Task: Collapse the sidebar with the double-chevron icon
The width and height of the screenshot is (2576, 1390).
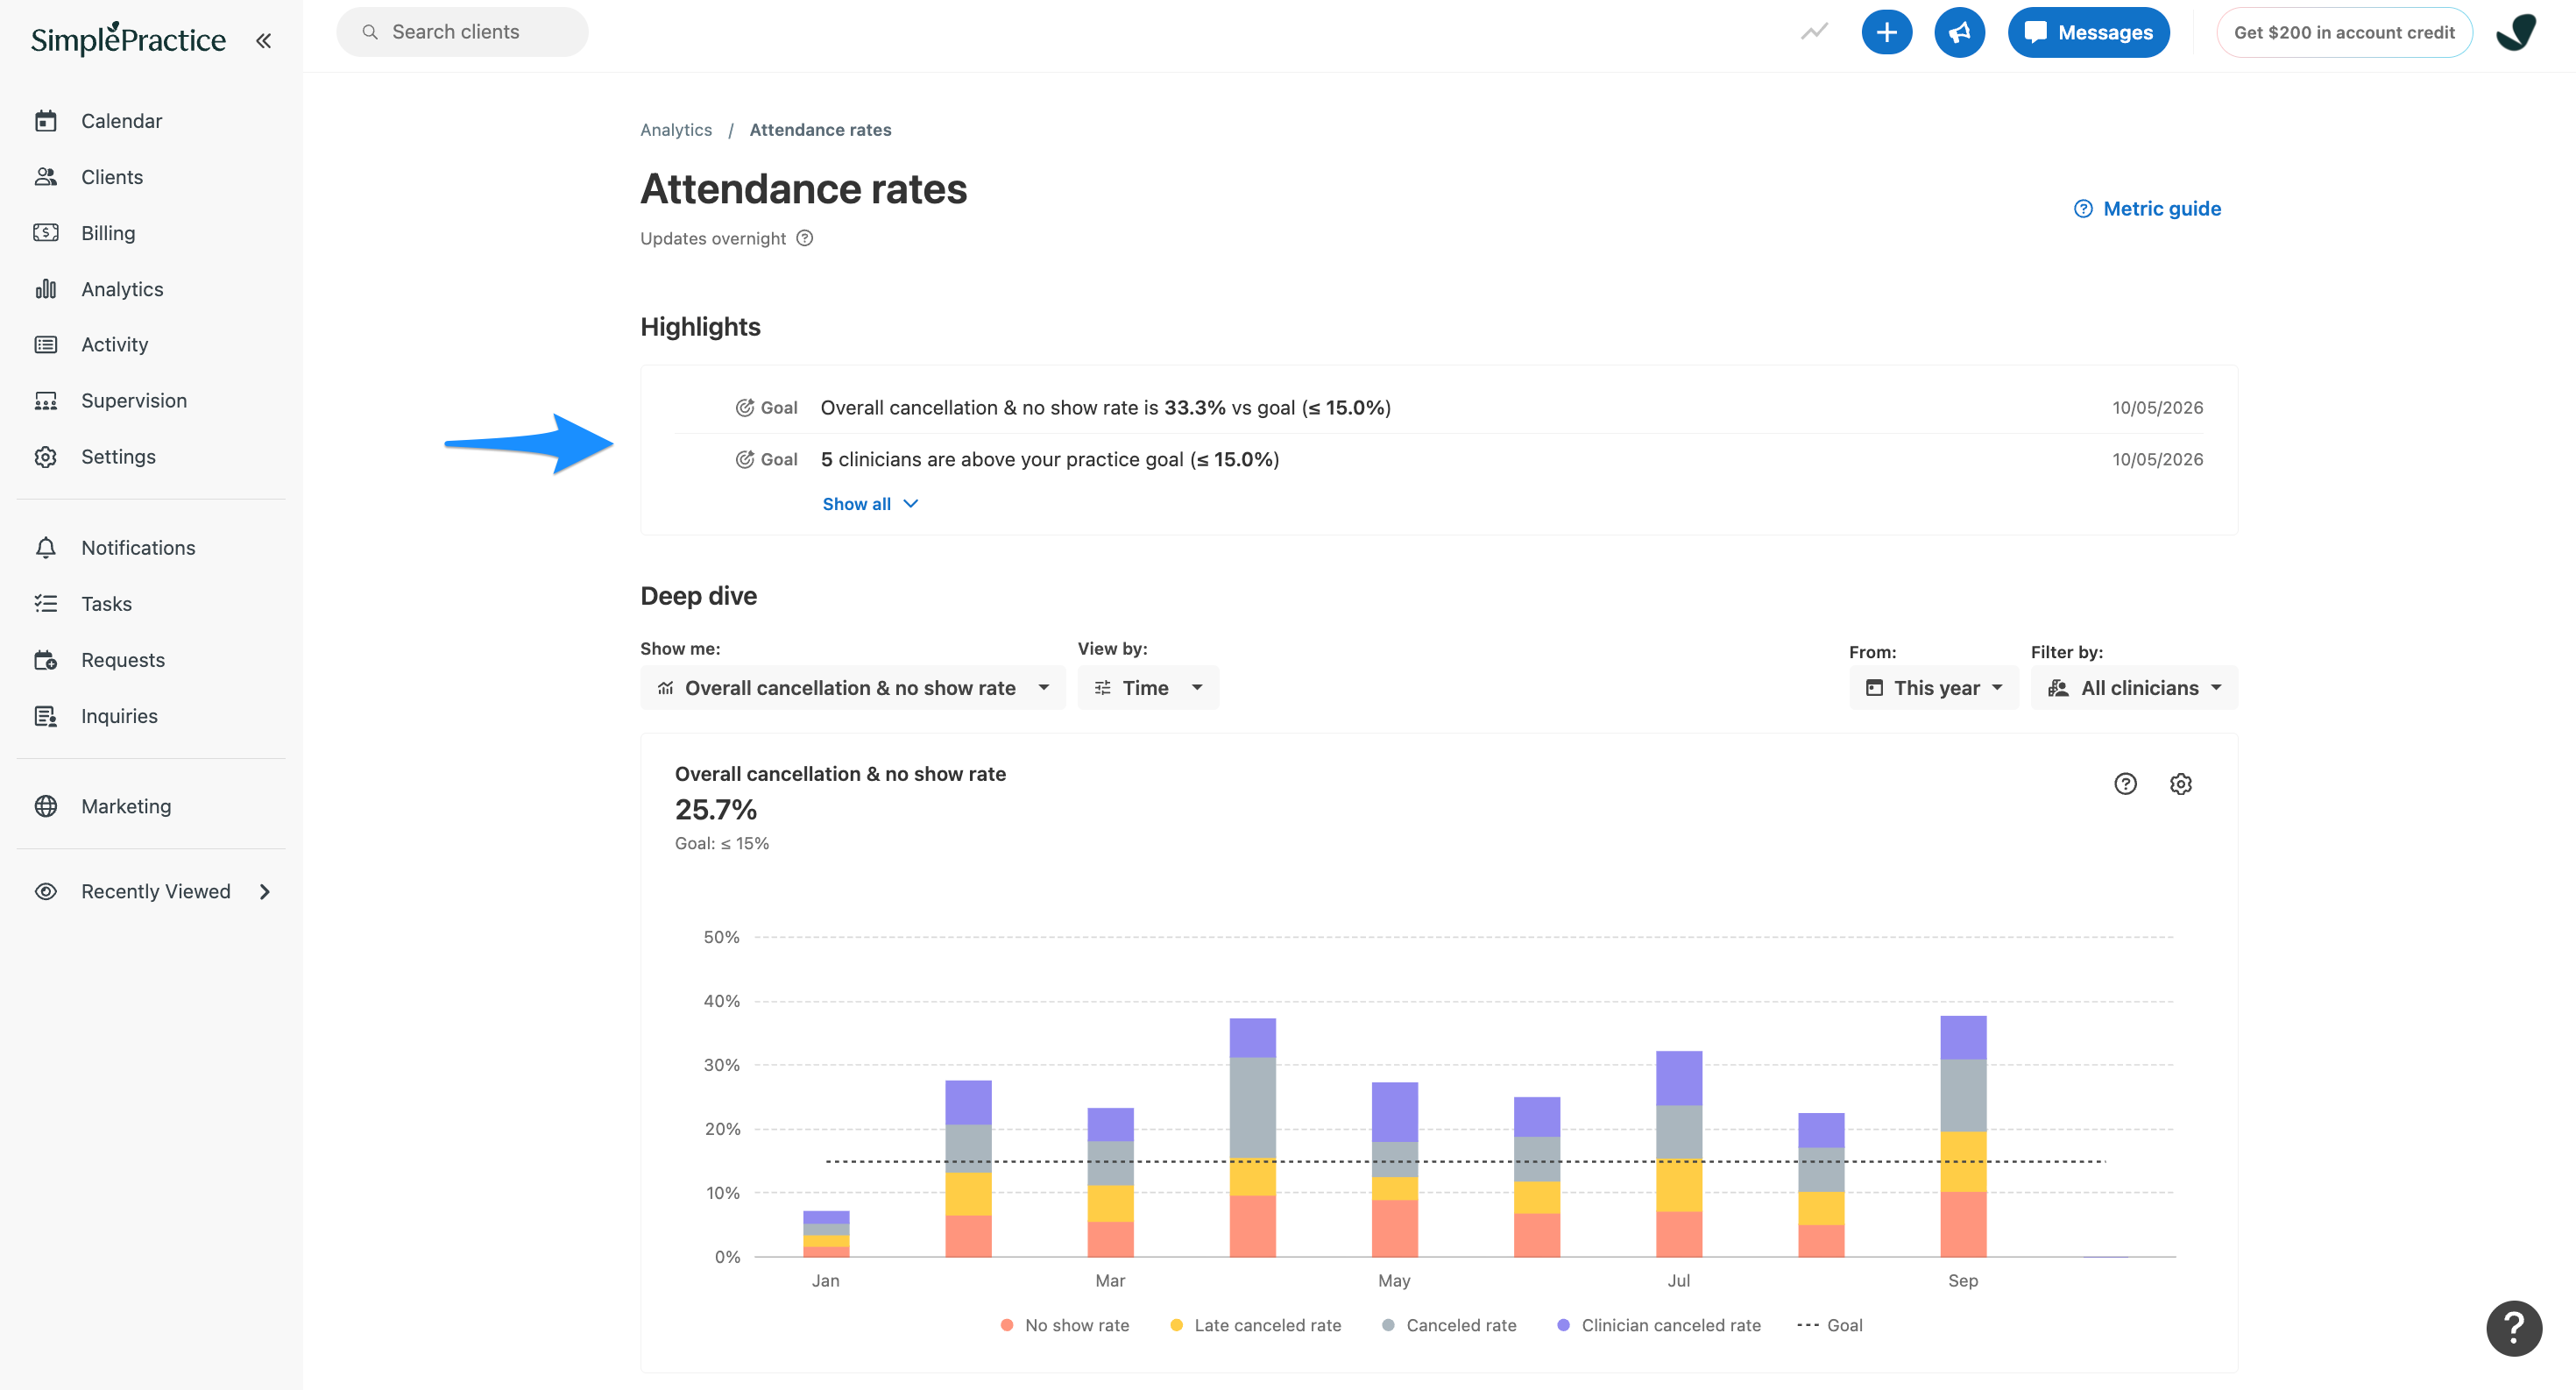Action: coord(263,41)
